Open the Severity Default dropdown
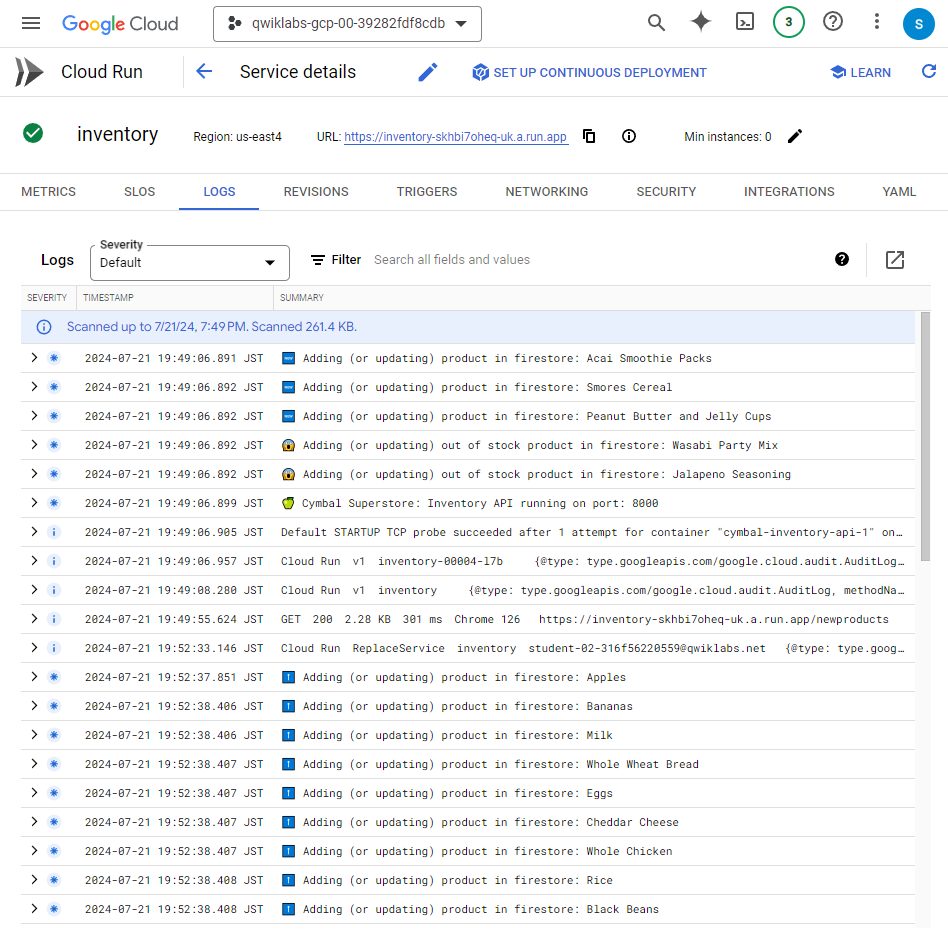Image resolution: width=948 pixels, height=950 pixels. (190, 262)
